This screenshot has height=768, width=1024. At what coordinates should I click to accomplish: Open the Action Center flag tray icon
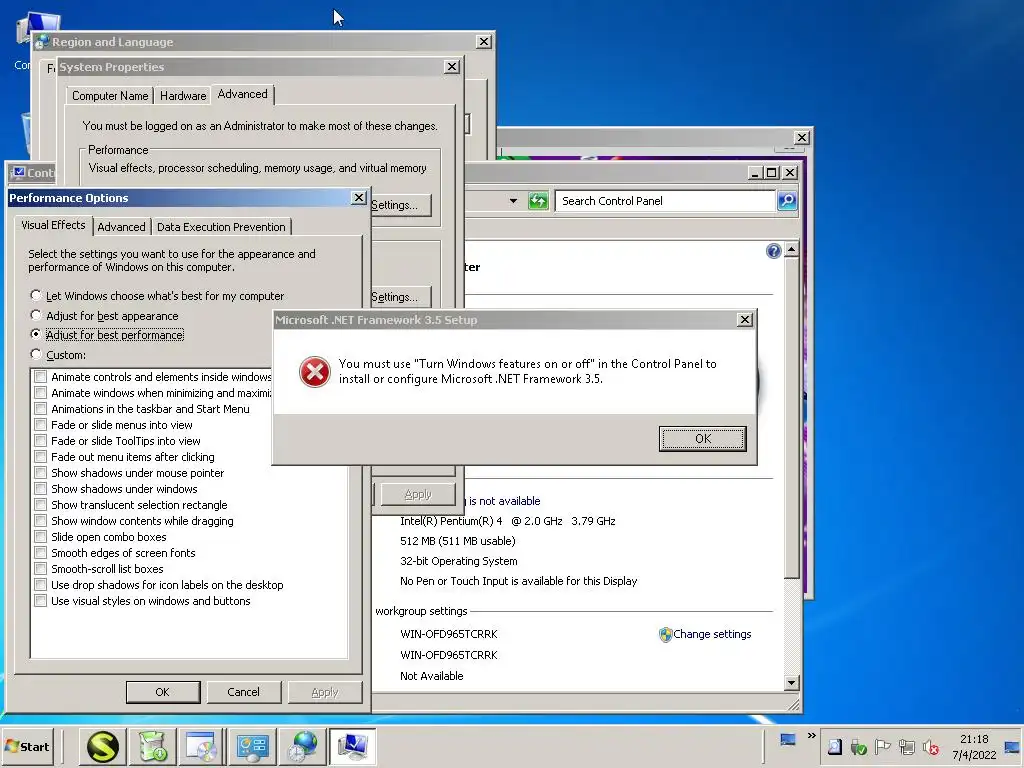(882, 747)
